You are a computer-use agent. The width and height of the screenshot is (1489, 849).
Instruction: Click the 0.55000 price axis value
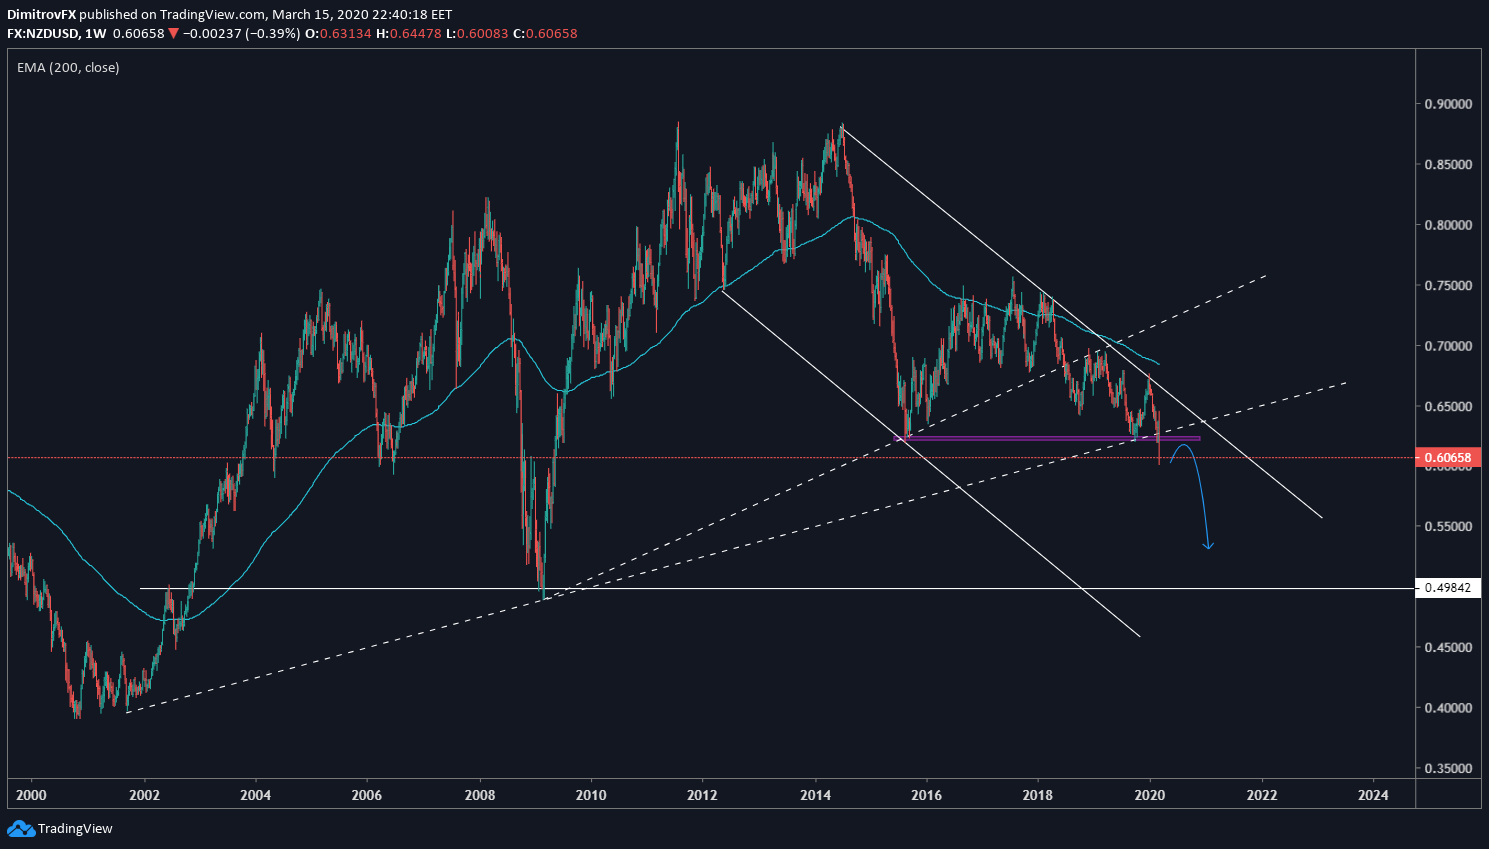[1448, 526]
